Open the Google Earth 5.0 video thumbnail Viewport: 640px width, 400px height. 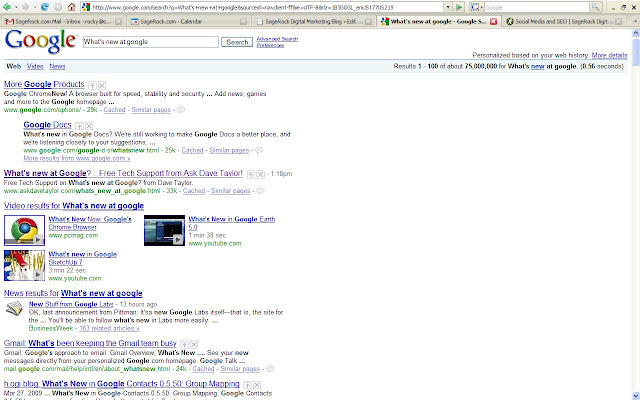coord(164,231)
